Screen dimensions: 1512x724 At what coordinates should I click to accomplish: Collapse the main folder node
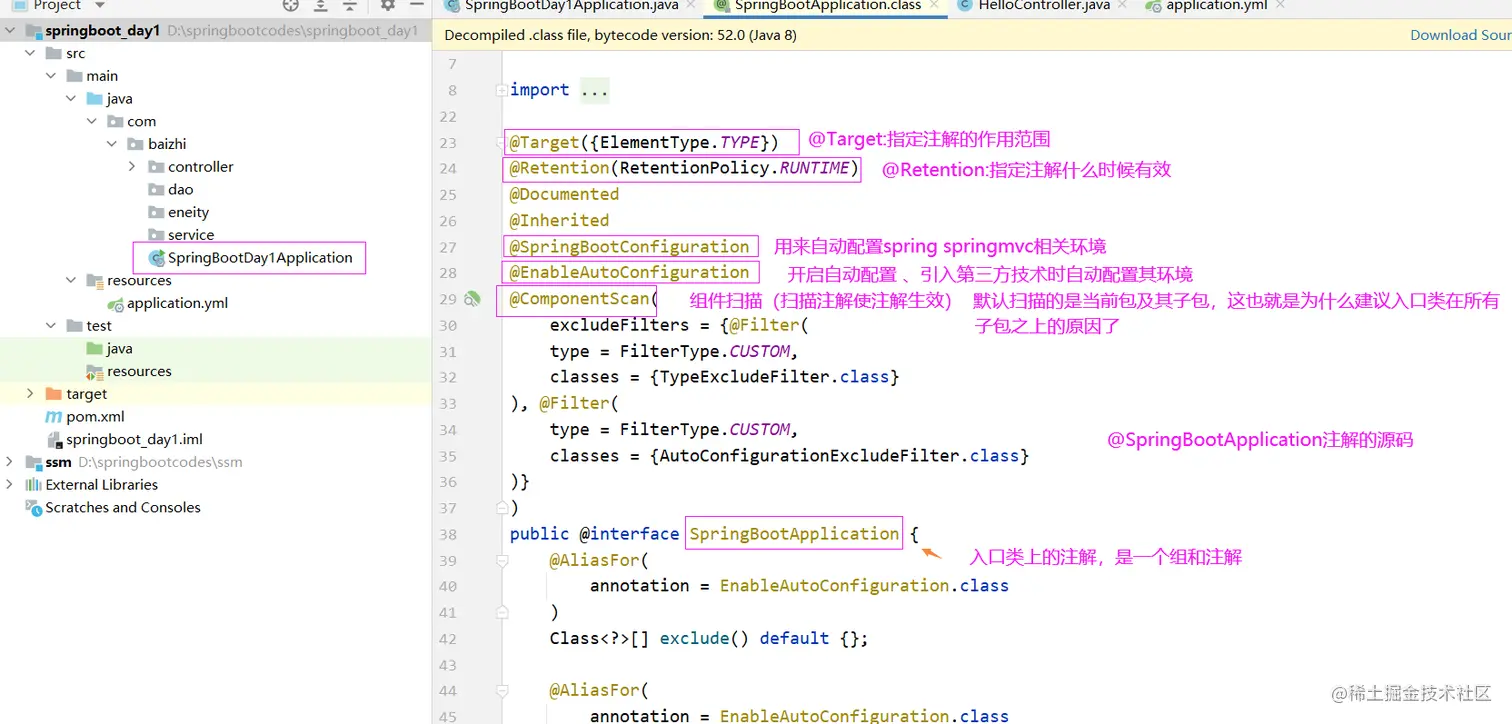51,76
